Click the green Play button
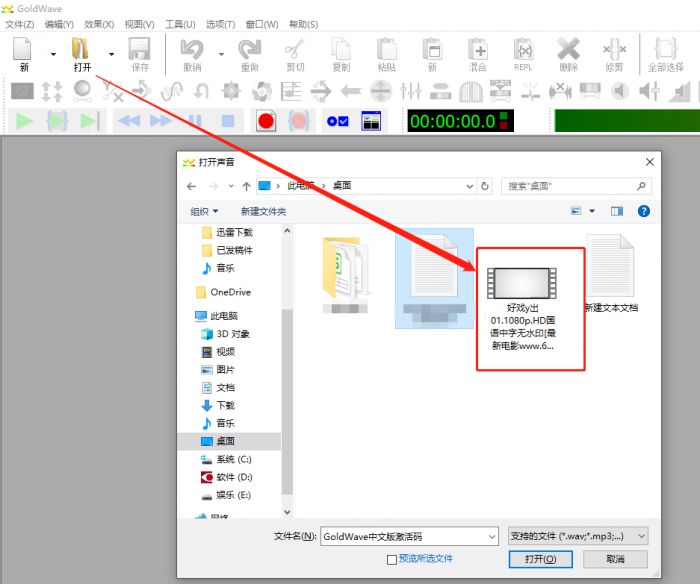Viewport: 700px width, 584px height. tap(24, 121)
